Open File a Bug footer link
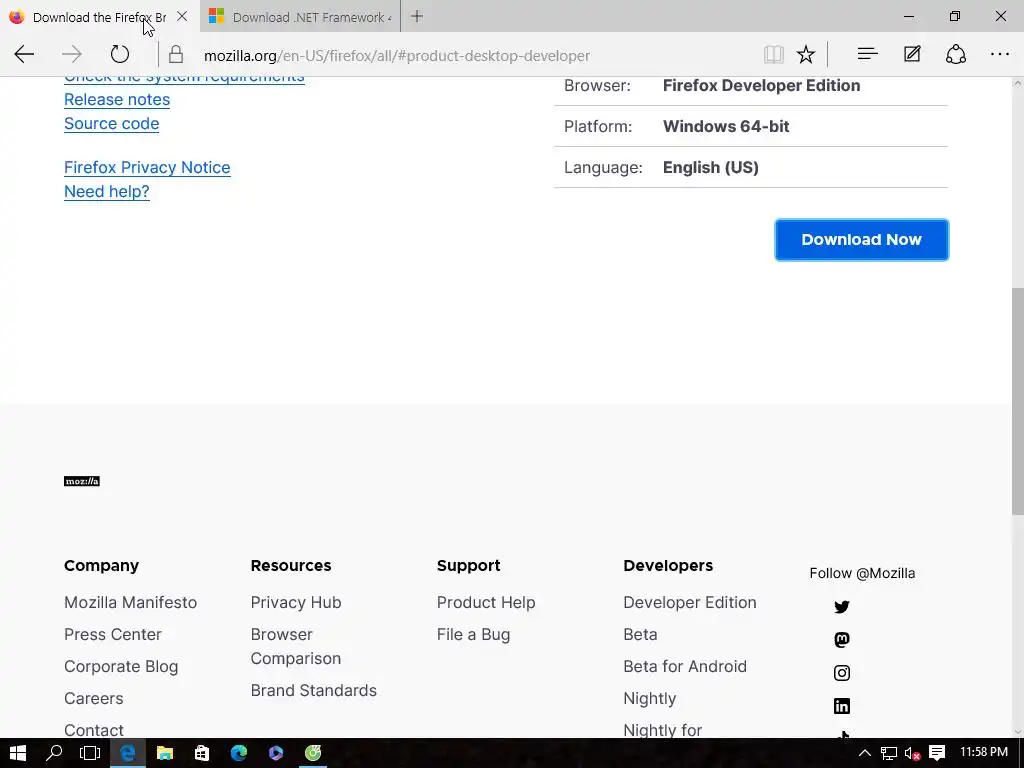Viewport: 1024px width, 768px height. click(473, 634)
